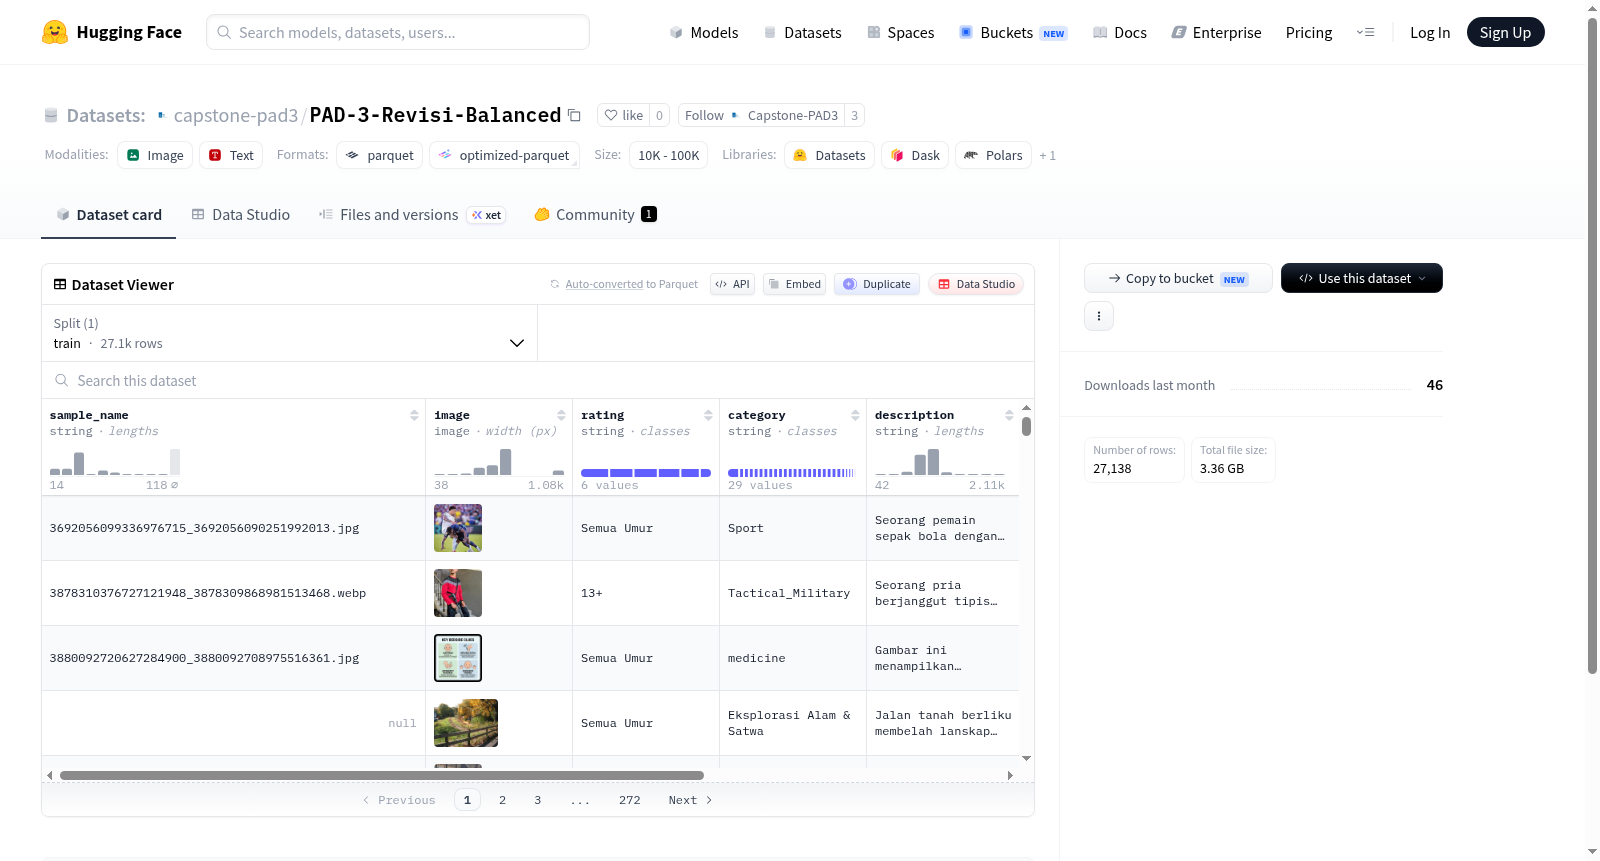Click the dataset viewer vertical scrollbar thumb

(x=1026, y=427)
